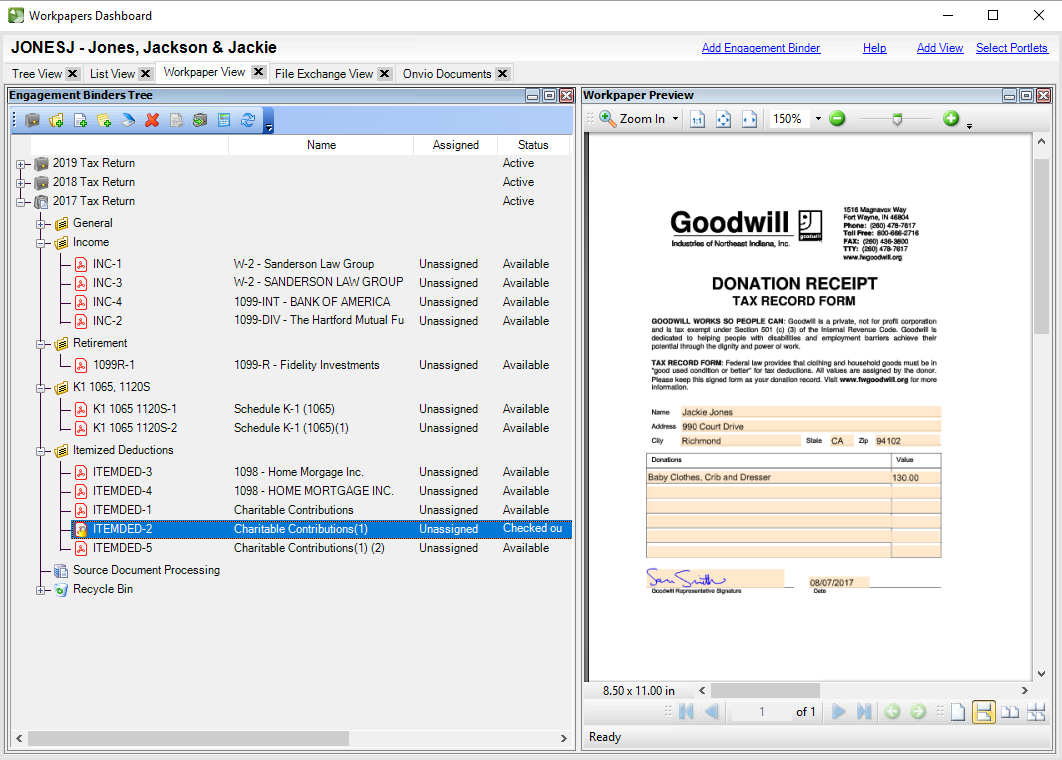
Task: Select the INC-4 1099-INT Bank of America workpaper
Action: [108, 302]
